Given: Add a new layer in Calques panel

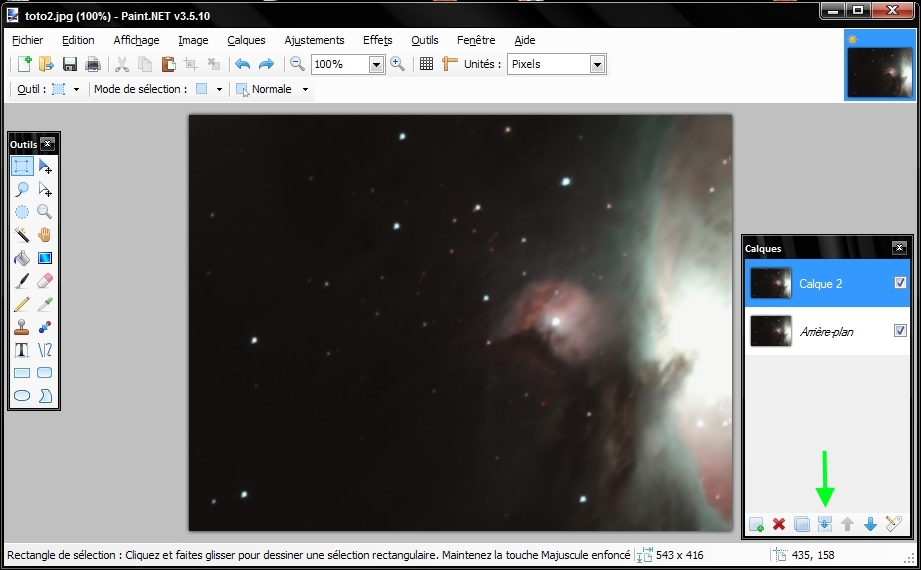Looking at the screenshot, I should click(757, 524).
